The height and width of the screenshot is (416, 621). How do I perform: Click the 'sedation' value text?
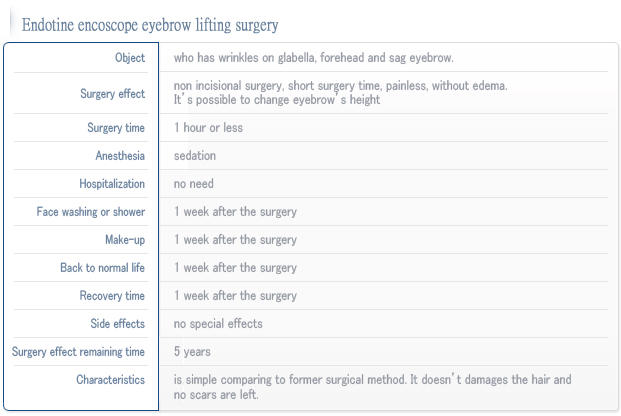click(x=195, y=156)
